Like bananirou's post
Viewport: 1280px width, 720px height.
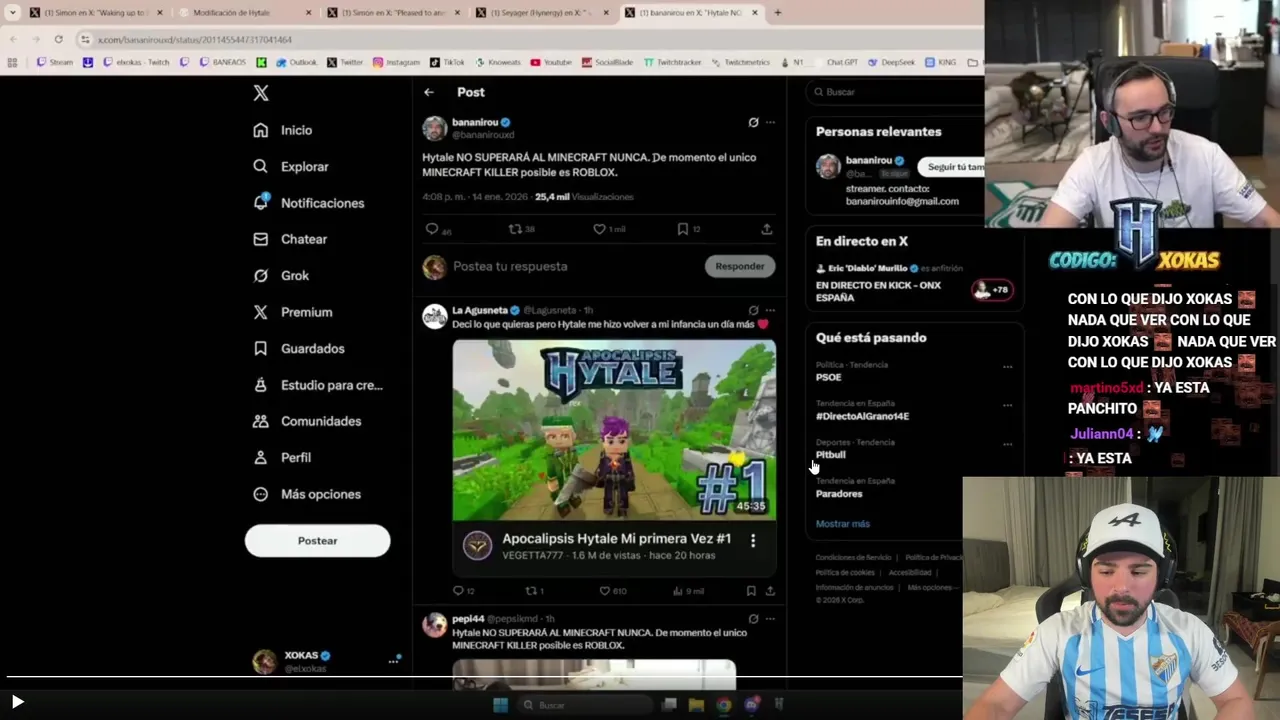coord(599,229)
